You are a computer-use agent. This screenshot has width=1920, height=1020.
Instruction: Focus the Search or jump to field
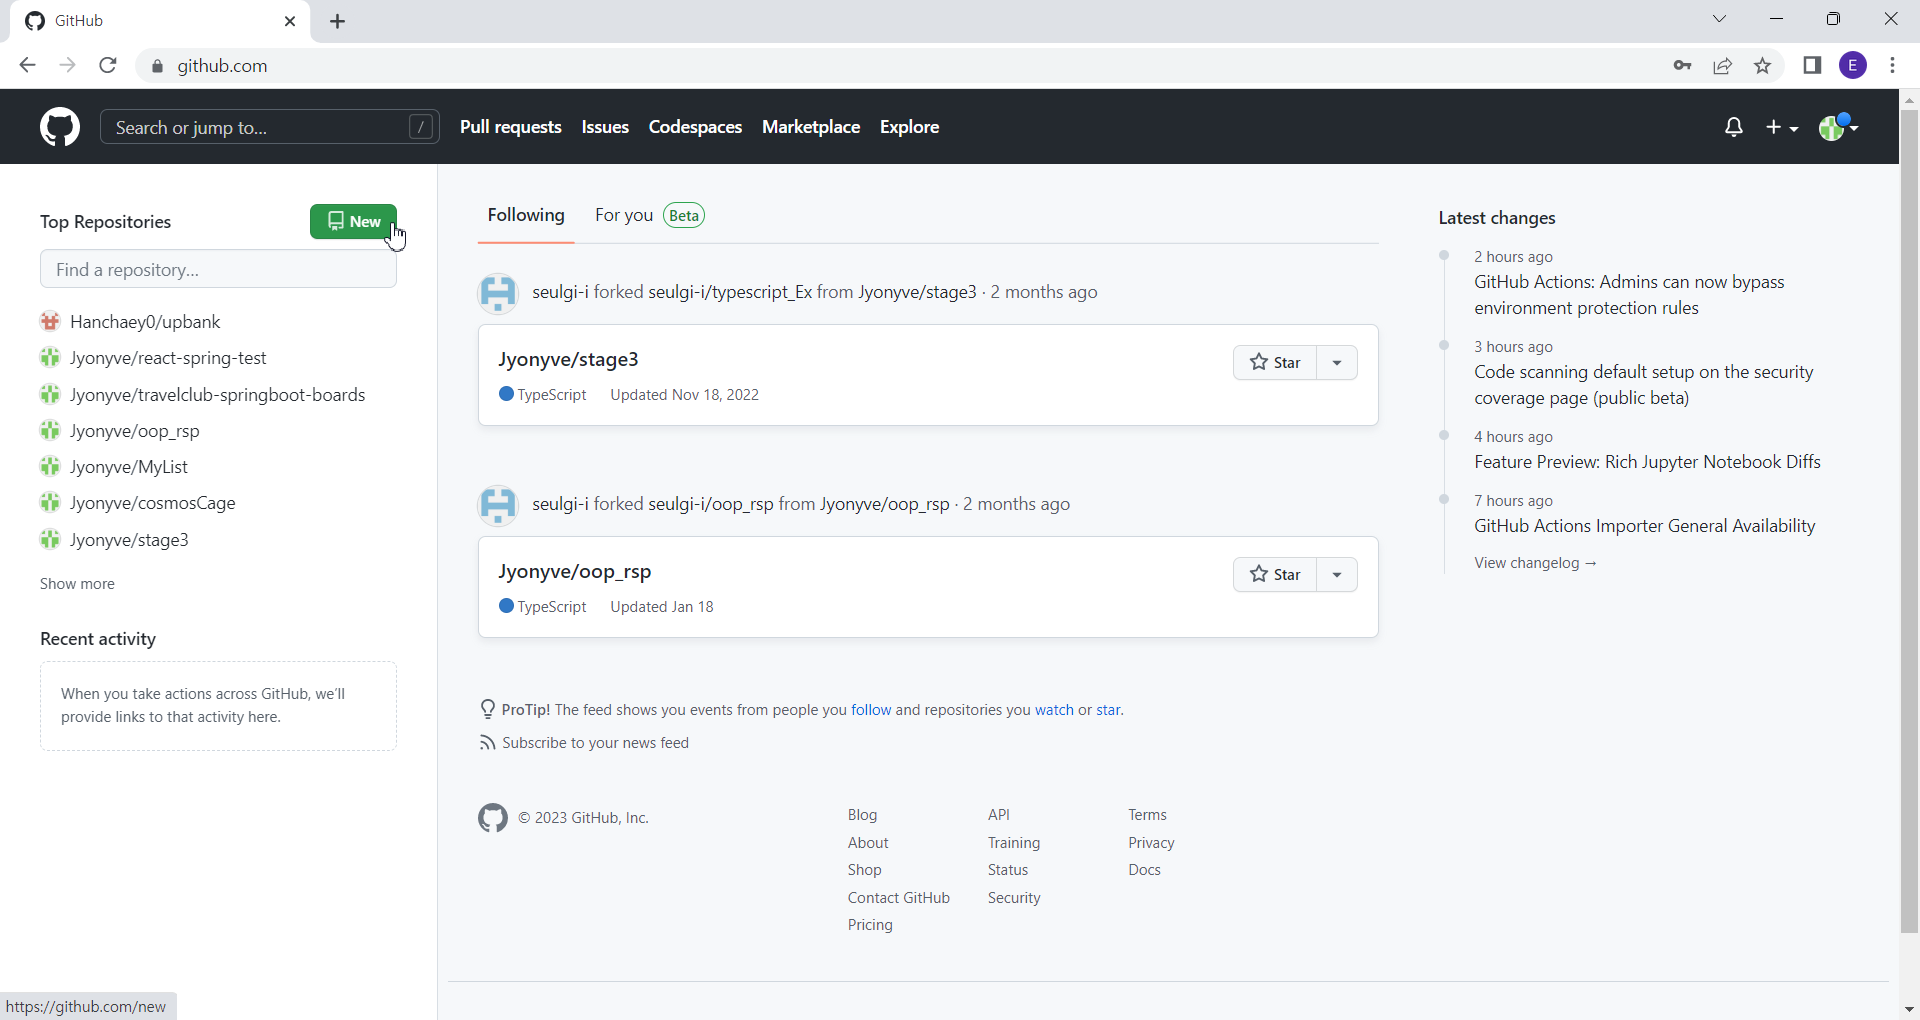270,127
